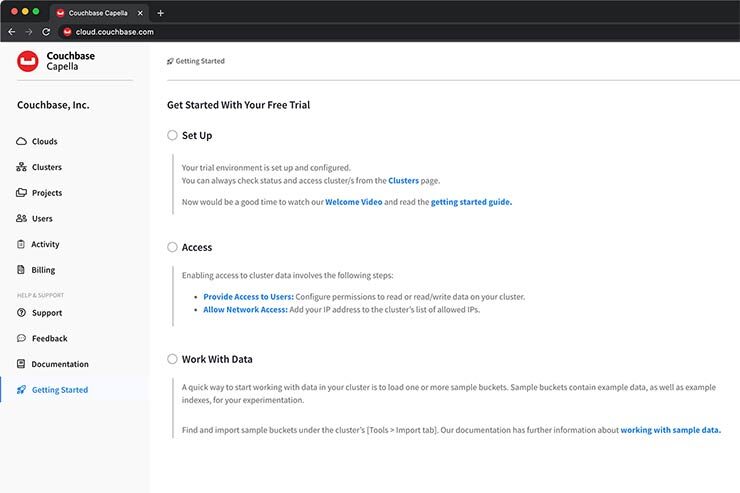The image size is (740, 493).
Task: Click the Couchbase Capella logo
Action: click(28, 62)
